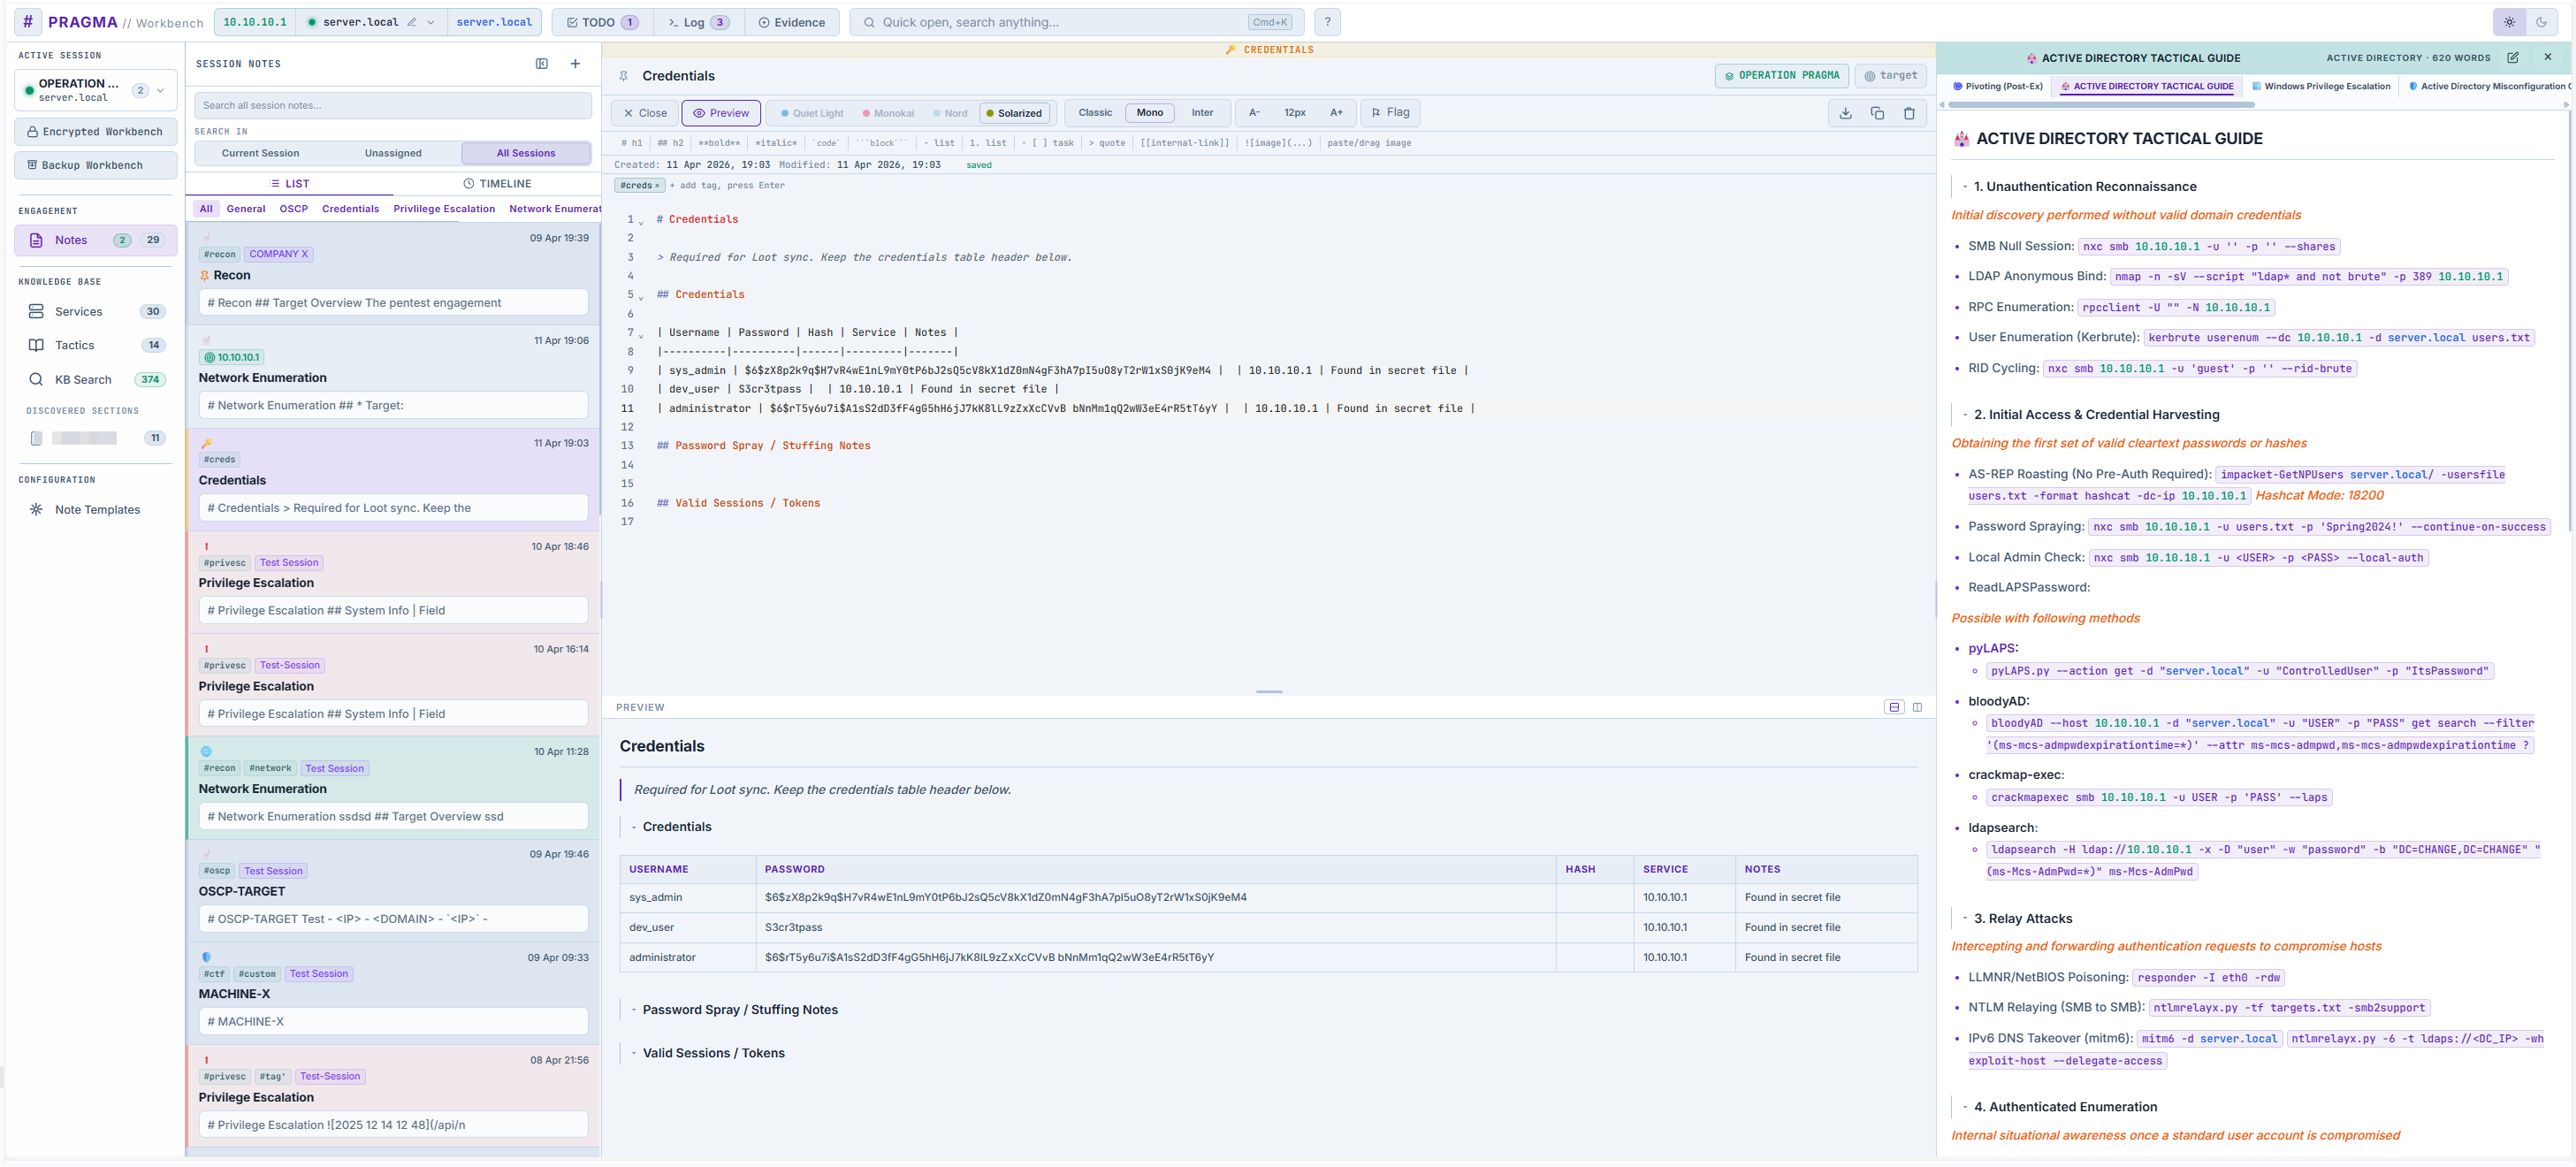Collapse the preview Credentials section
2576x1167 pixels.
(634, 827)
